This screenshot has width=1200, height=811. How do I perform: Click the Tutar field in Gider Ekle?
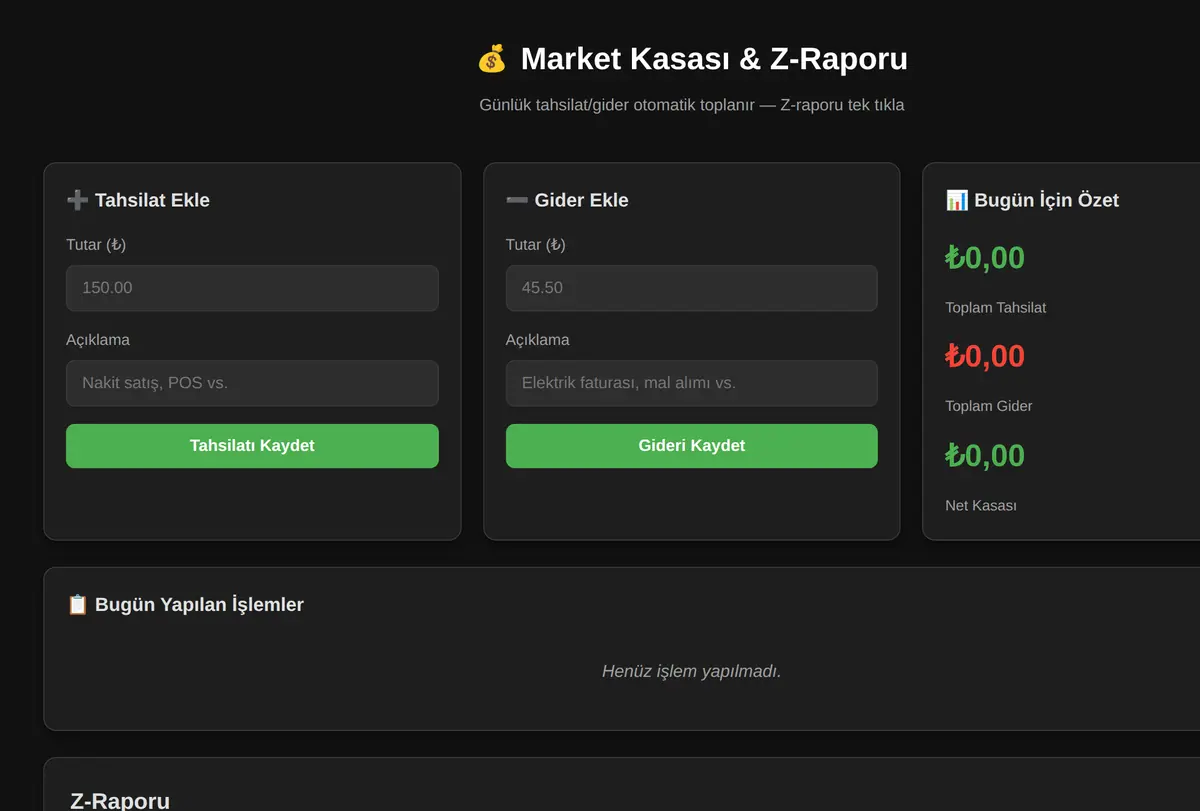692,288
